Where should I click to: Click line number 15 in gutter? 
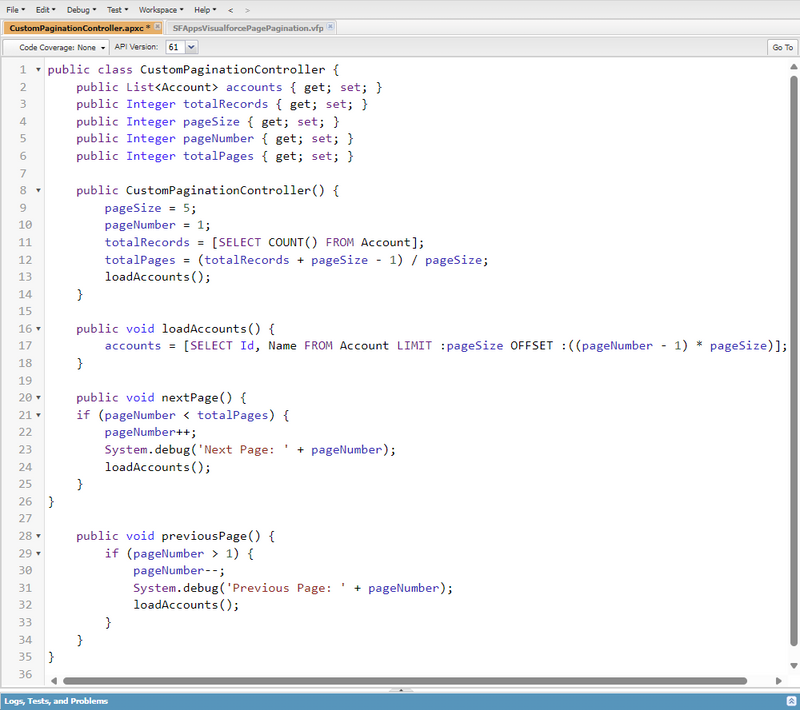coord(26,311)
